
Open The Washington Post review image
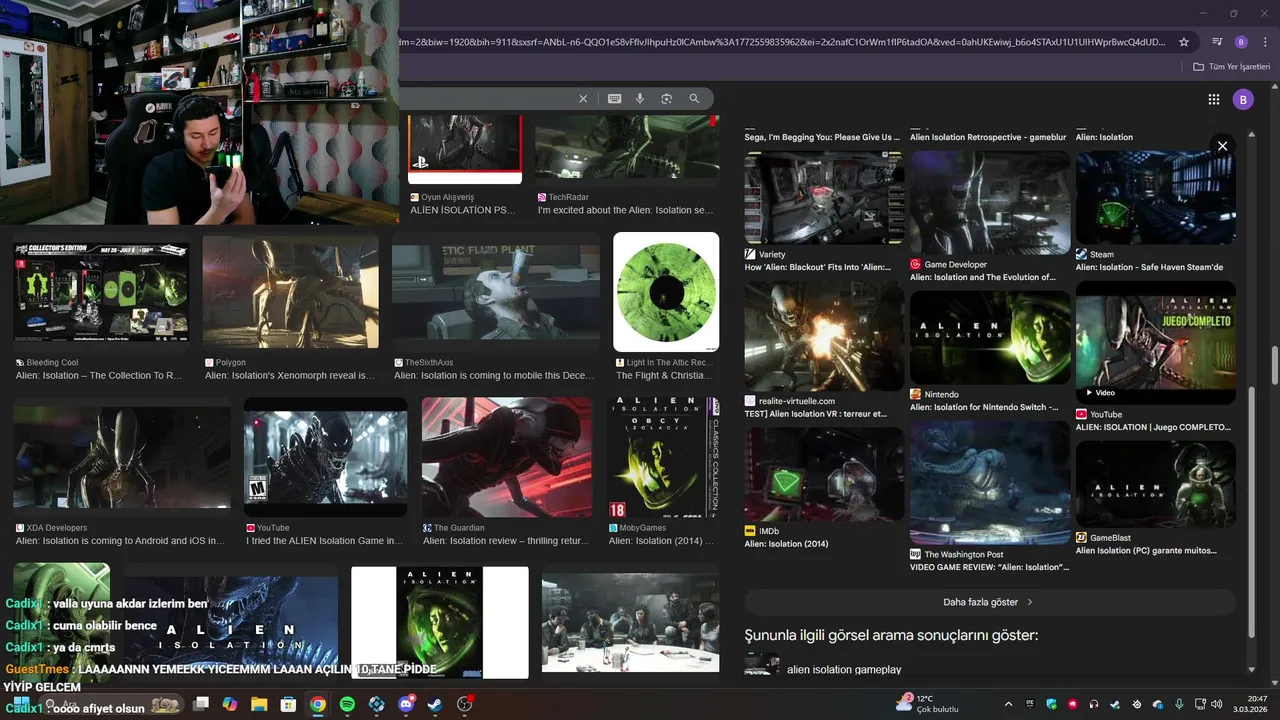pos(990,482)
